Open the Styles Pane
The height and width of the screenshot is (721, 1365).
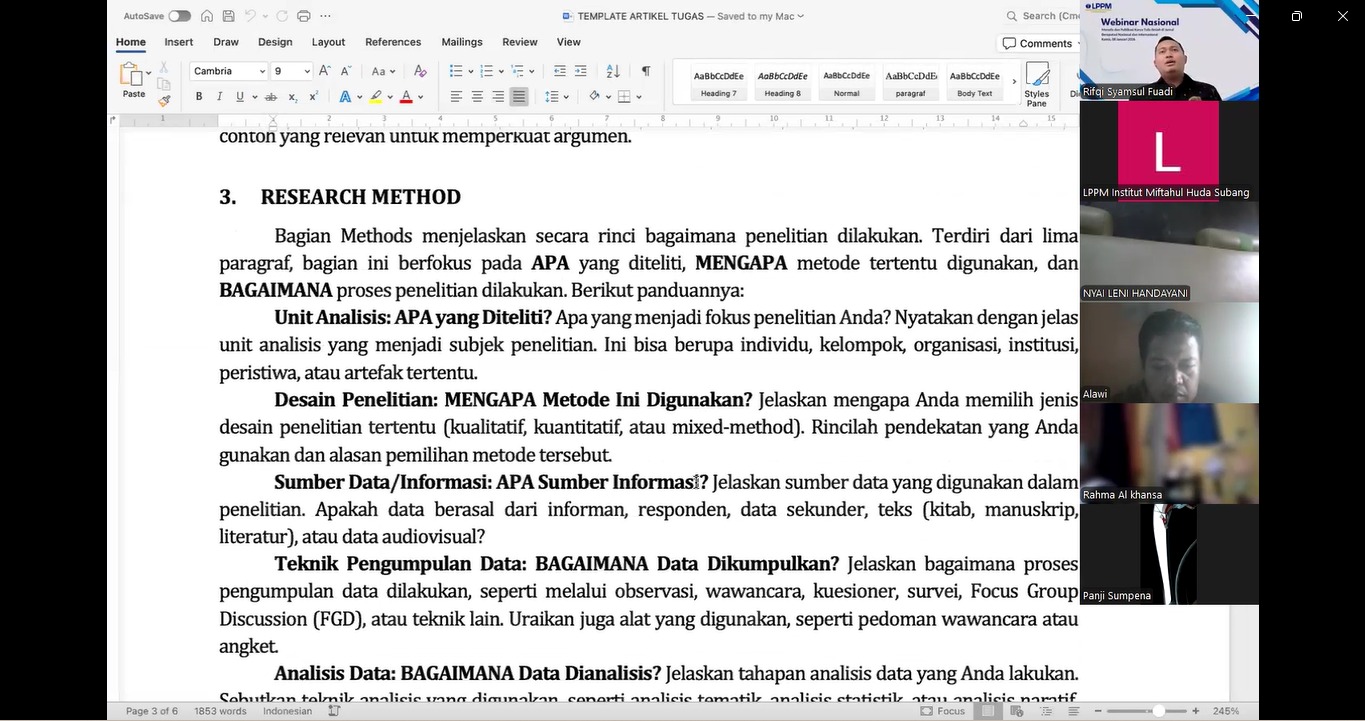coord(1037,85)
